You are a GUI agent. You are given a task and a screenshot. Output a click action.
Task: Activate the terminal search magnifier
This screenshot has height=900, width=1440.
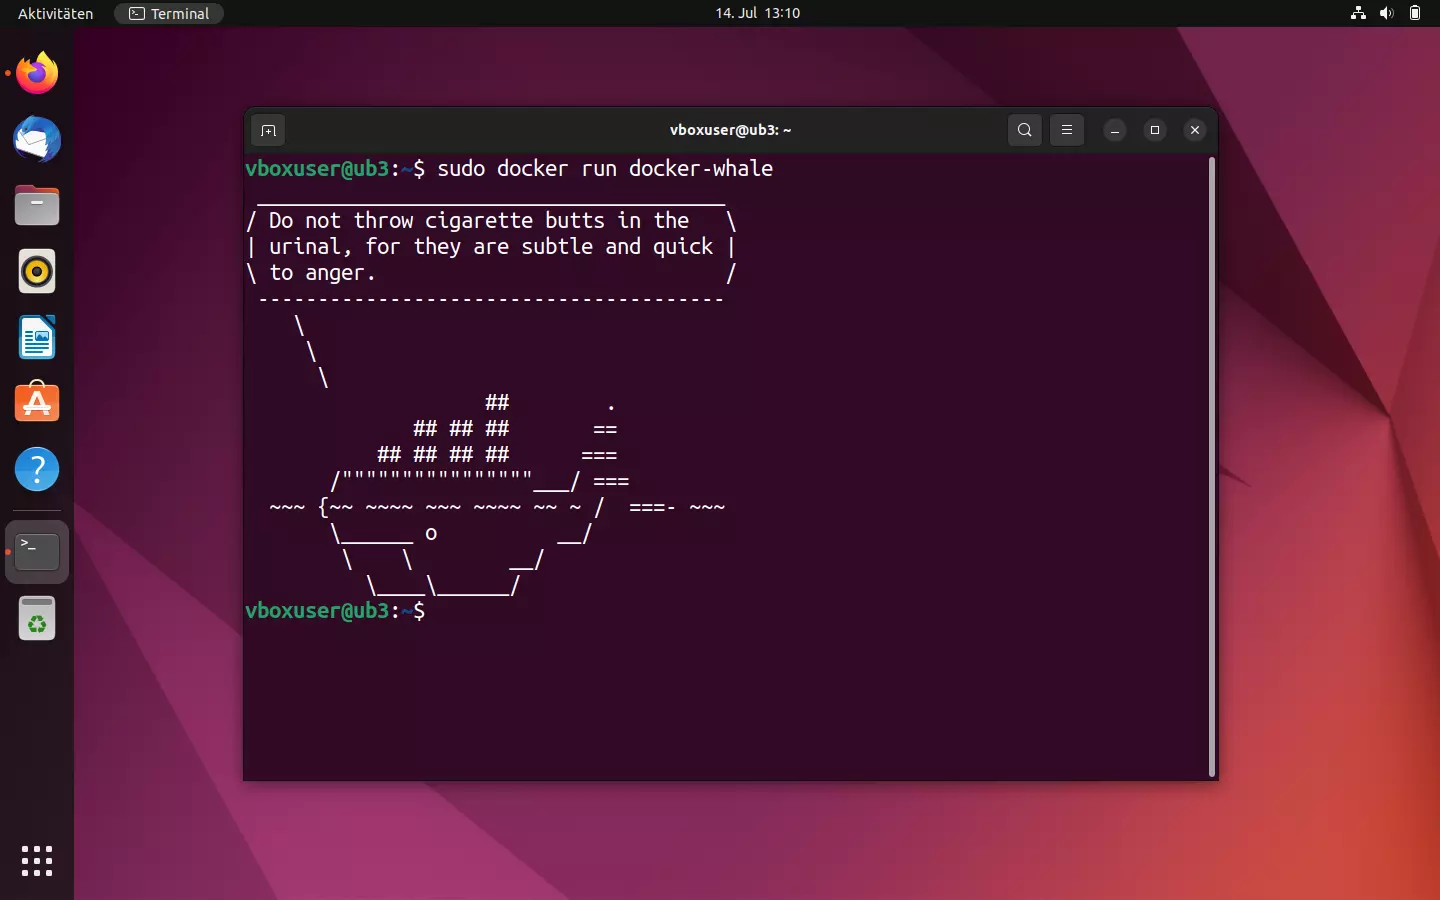click(x=1024, y=130)
